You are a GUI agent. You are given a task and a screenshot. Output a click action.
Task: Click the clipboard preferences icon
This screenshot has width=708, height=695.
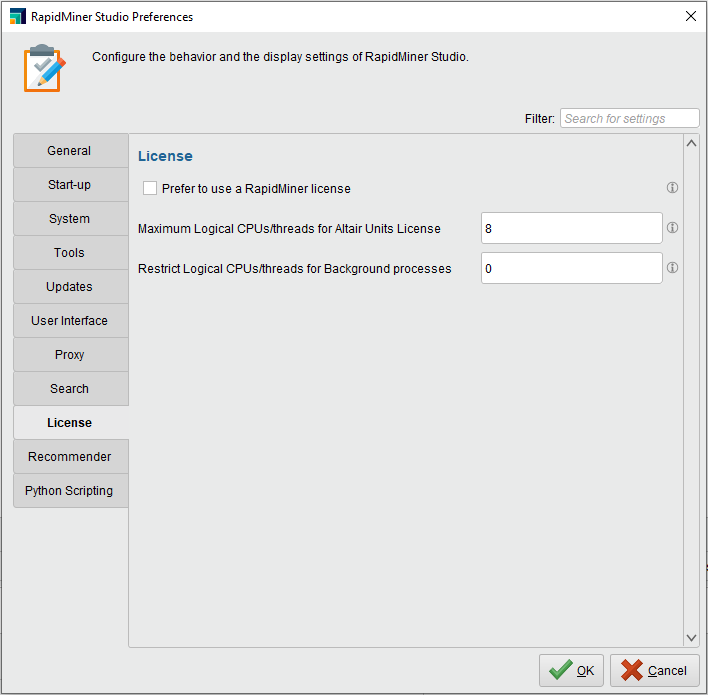click(44, 68)
